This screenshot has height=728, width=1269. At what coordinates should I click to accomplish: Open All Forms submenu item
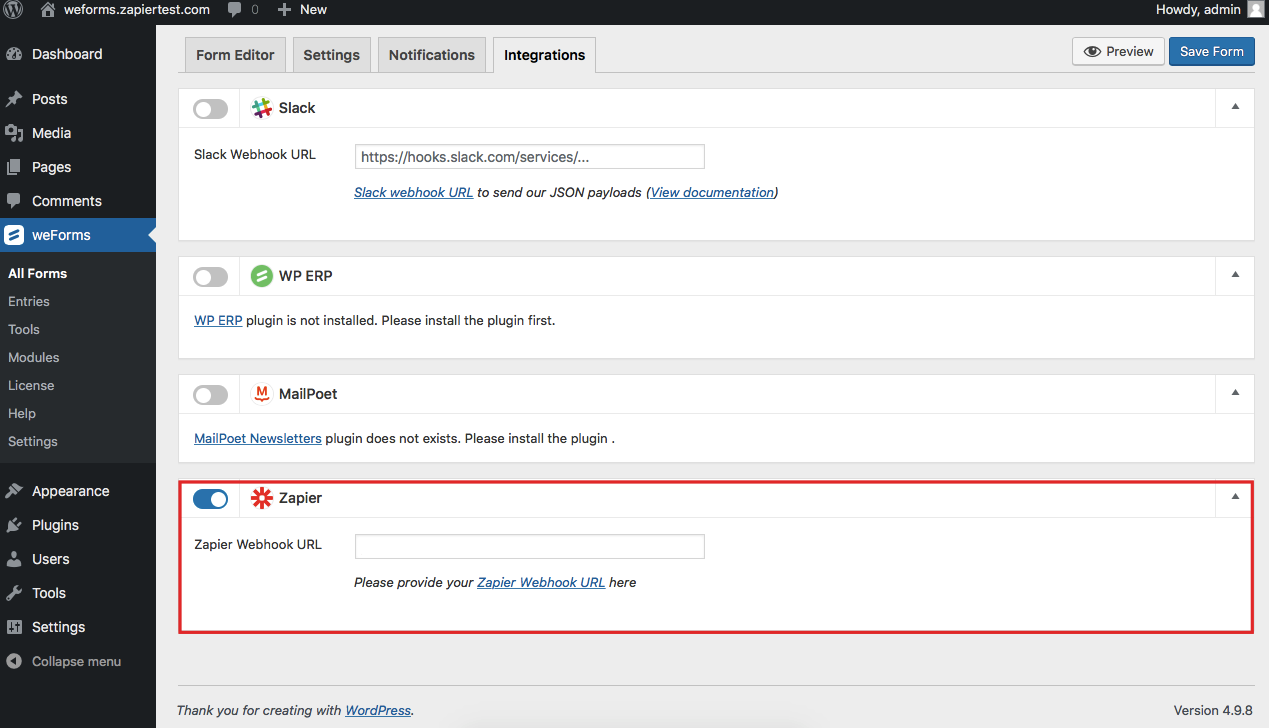pos(38,273)
